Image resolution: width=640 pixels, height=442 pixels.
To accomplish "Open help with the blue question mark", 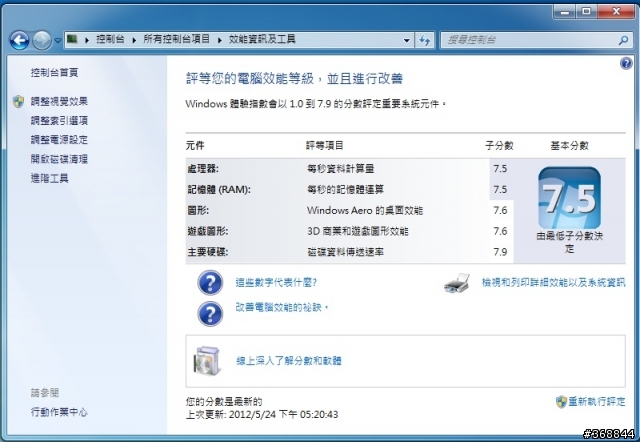I will click(626, 63).
